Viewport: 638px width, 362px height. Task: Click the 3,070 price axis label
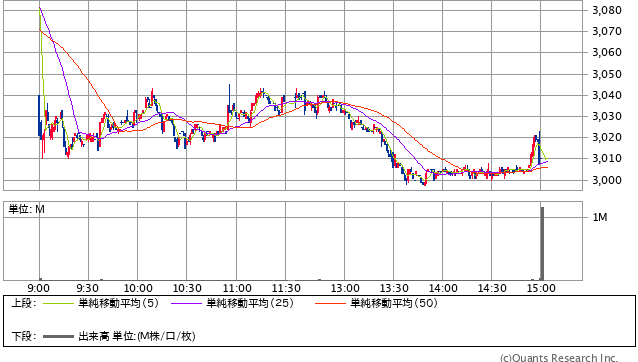click(607, 31)
